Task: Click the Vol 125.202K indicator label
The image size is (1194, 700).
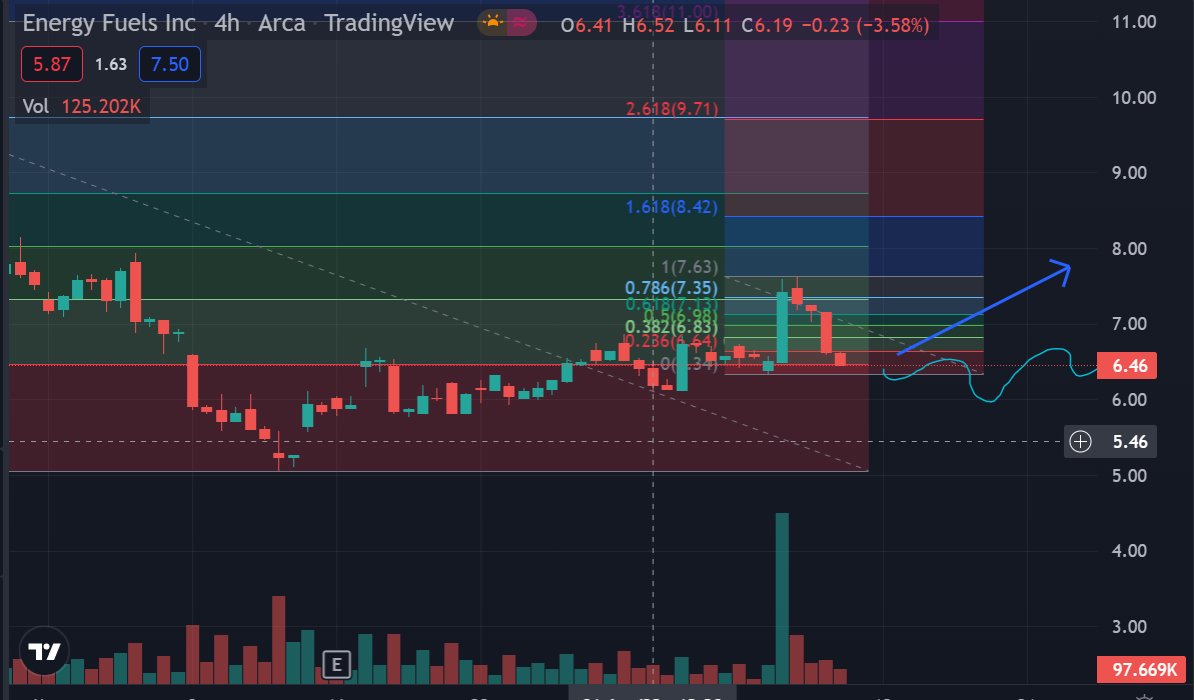Action: pyautogui.click(x=81, y=106)
